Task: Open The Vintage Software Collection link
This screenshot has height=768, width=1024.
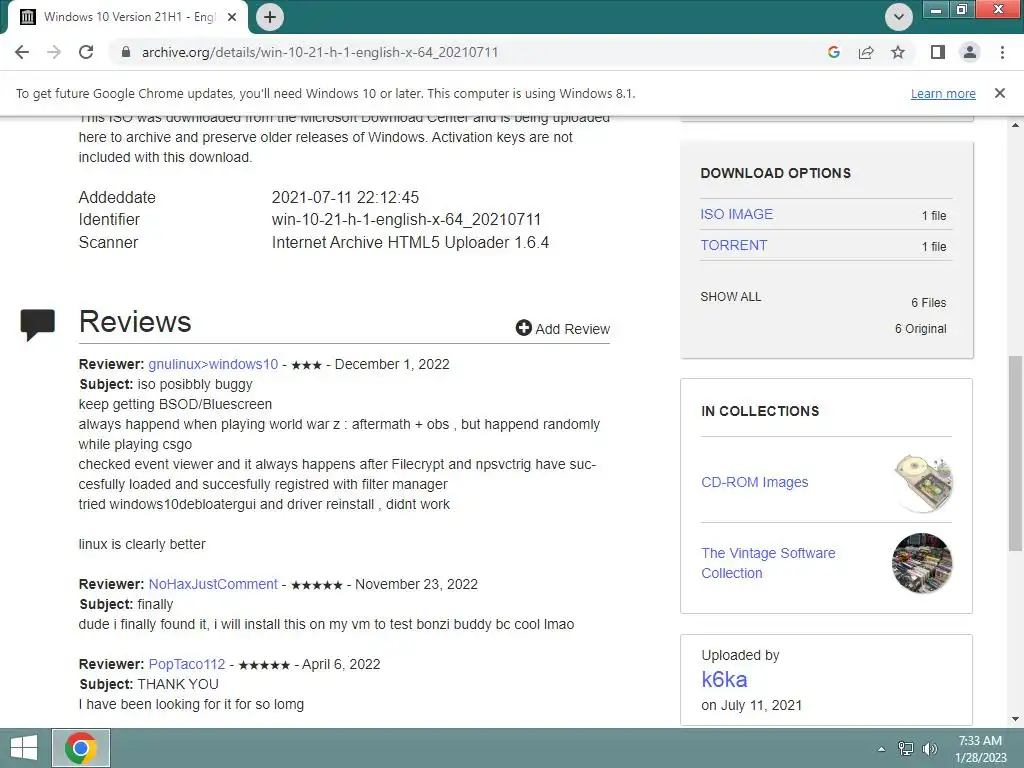Action: coord(768,563)
